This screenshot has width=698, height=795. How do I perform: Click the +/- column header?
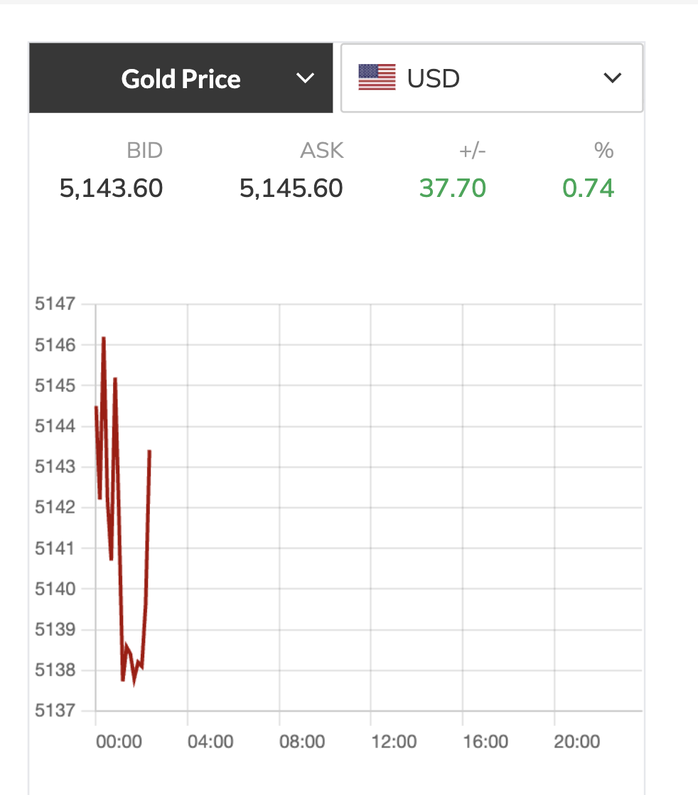pyautogui.click(x=472, y=151)
